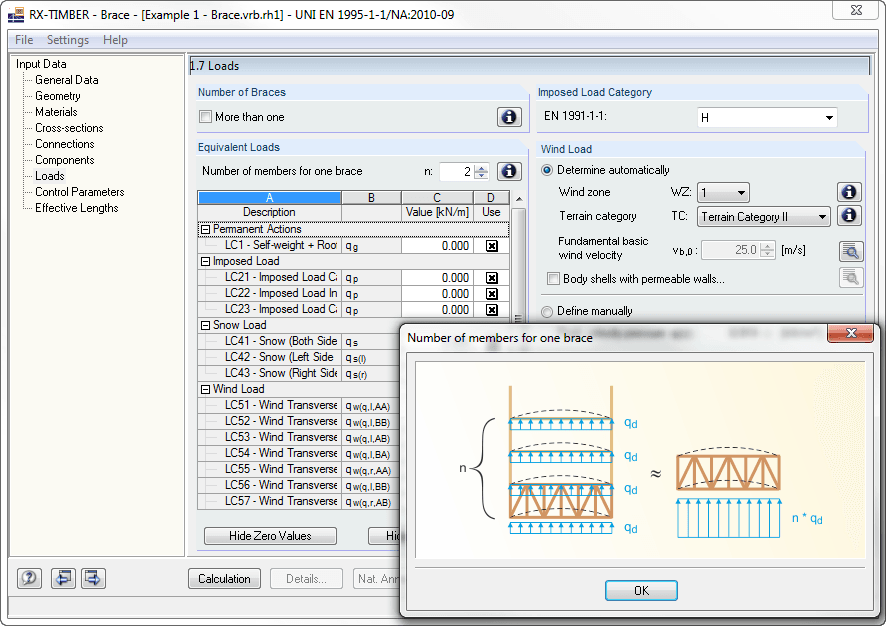Open Terrain category info icon
The height and width of the screenshot is (626, 886).
tap(848, 216)
